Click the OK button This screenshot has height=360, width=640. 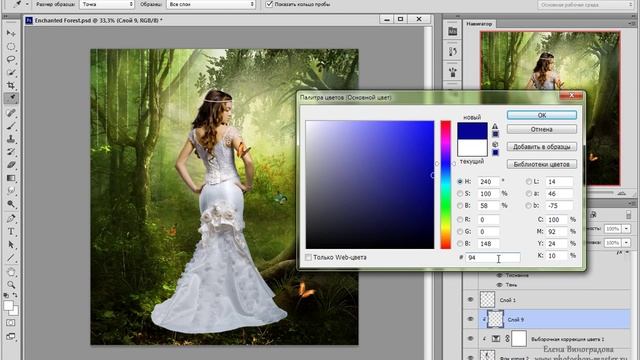click(x=542, y=115)
